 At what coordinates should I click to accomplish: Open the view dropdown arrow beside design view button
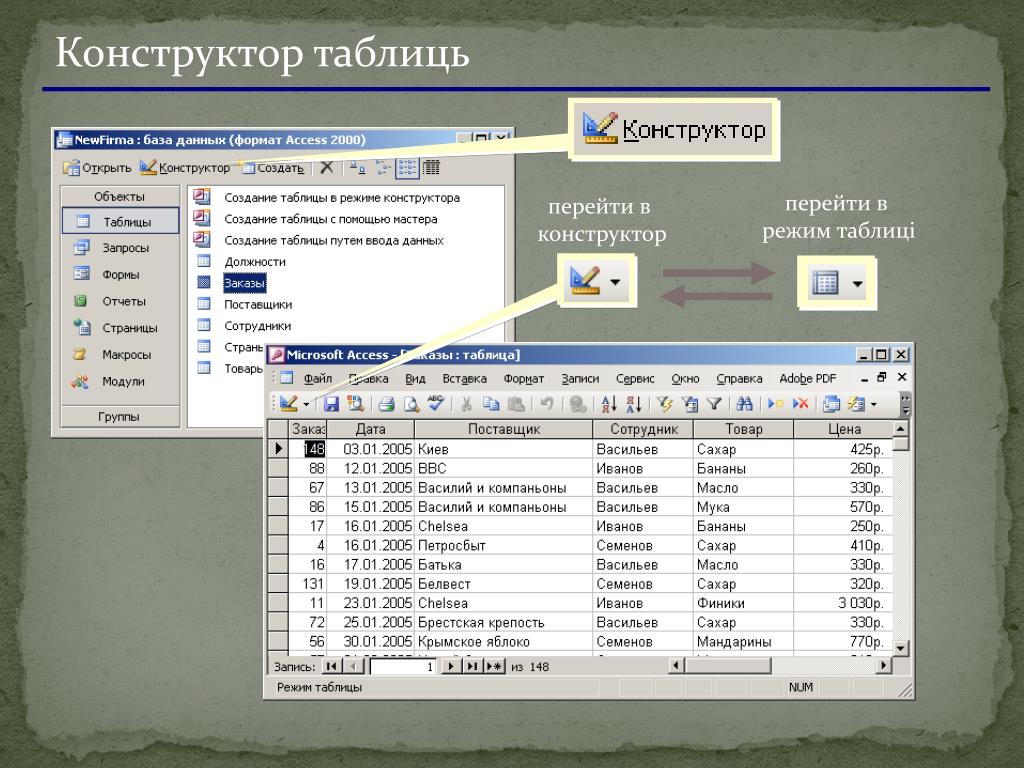[306, 404]
